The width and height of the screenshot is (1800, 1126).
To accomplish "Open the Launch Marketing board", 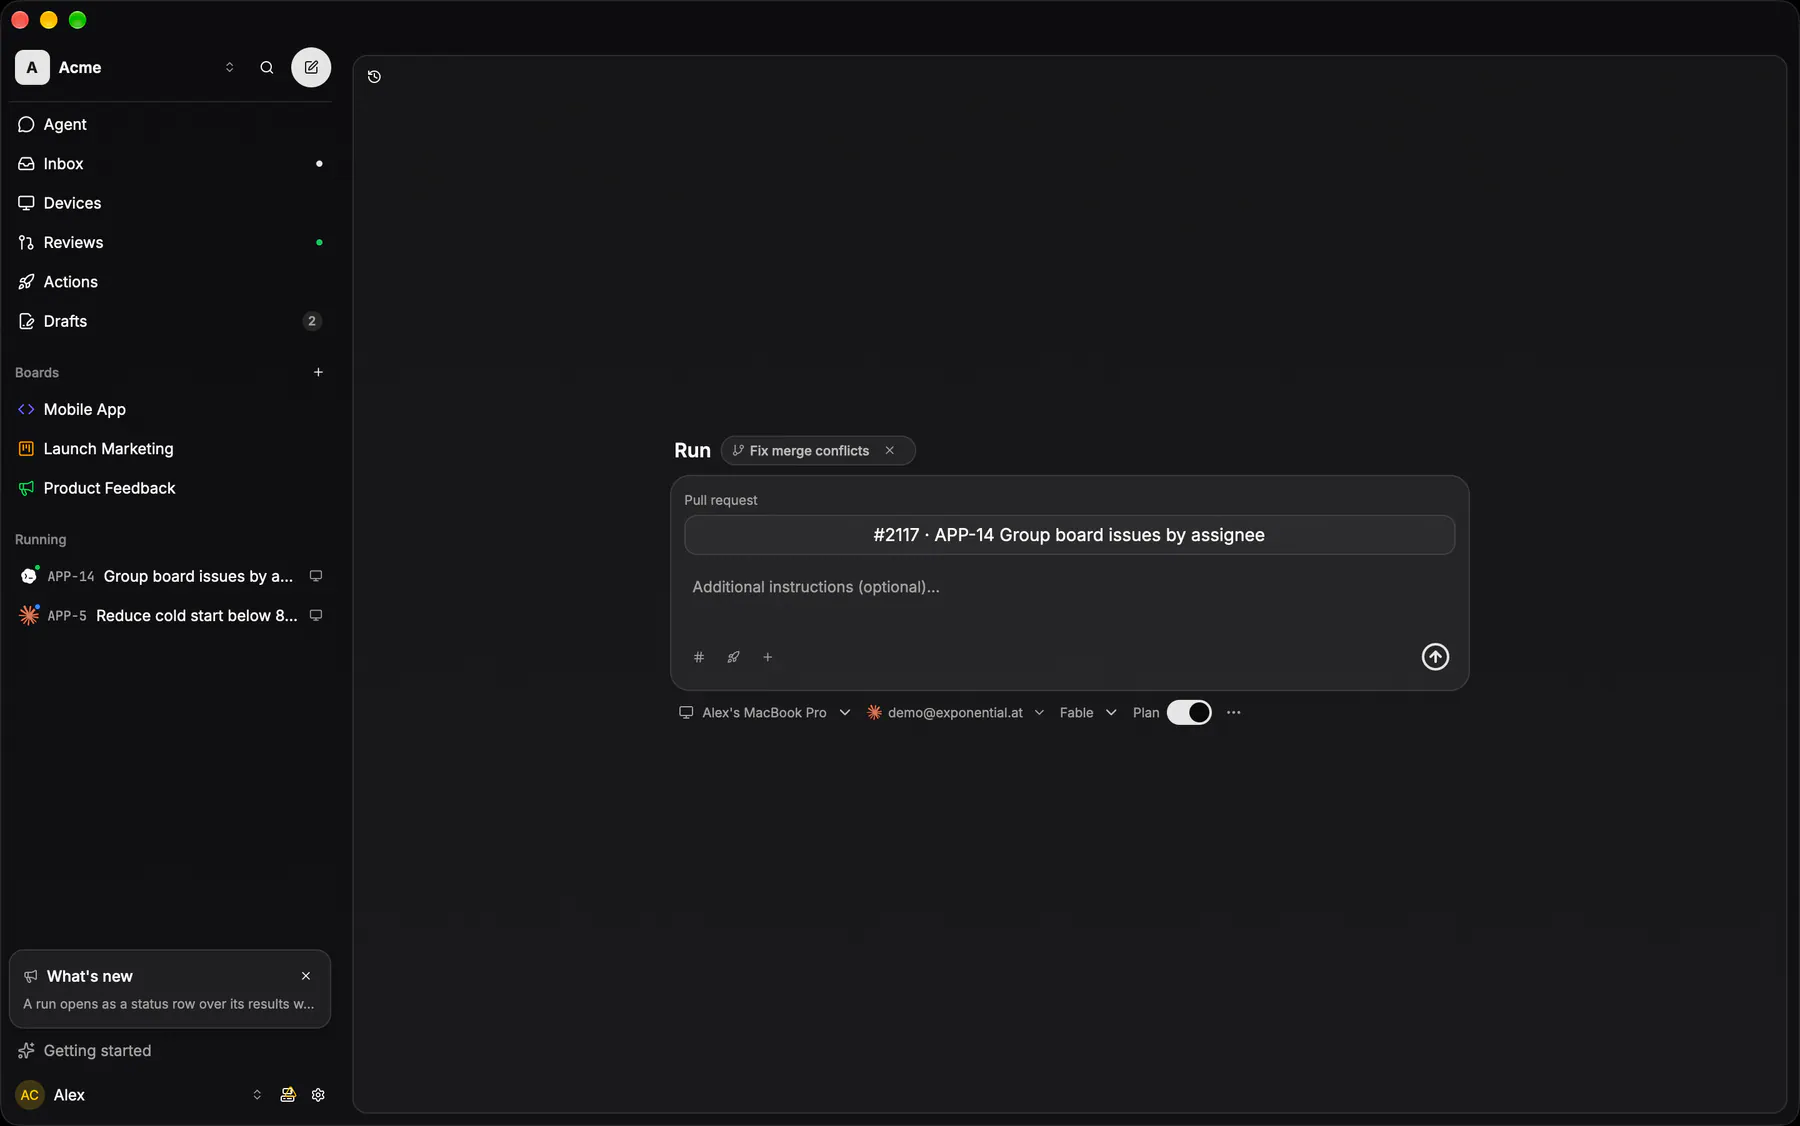I will 170,449.
